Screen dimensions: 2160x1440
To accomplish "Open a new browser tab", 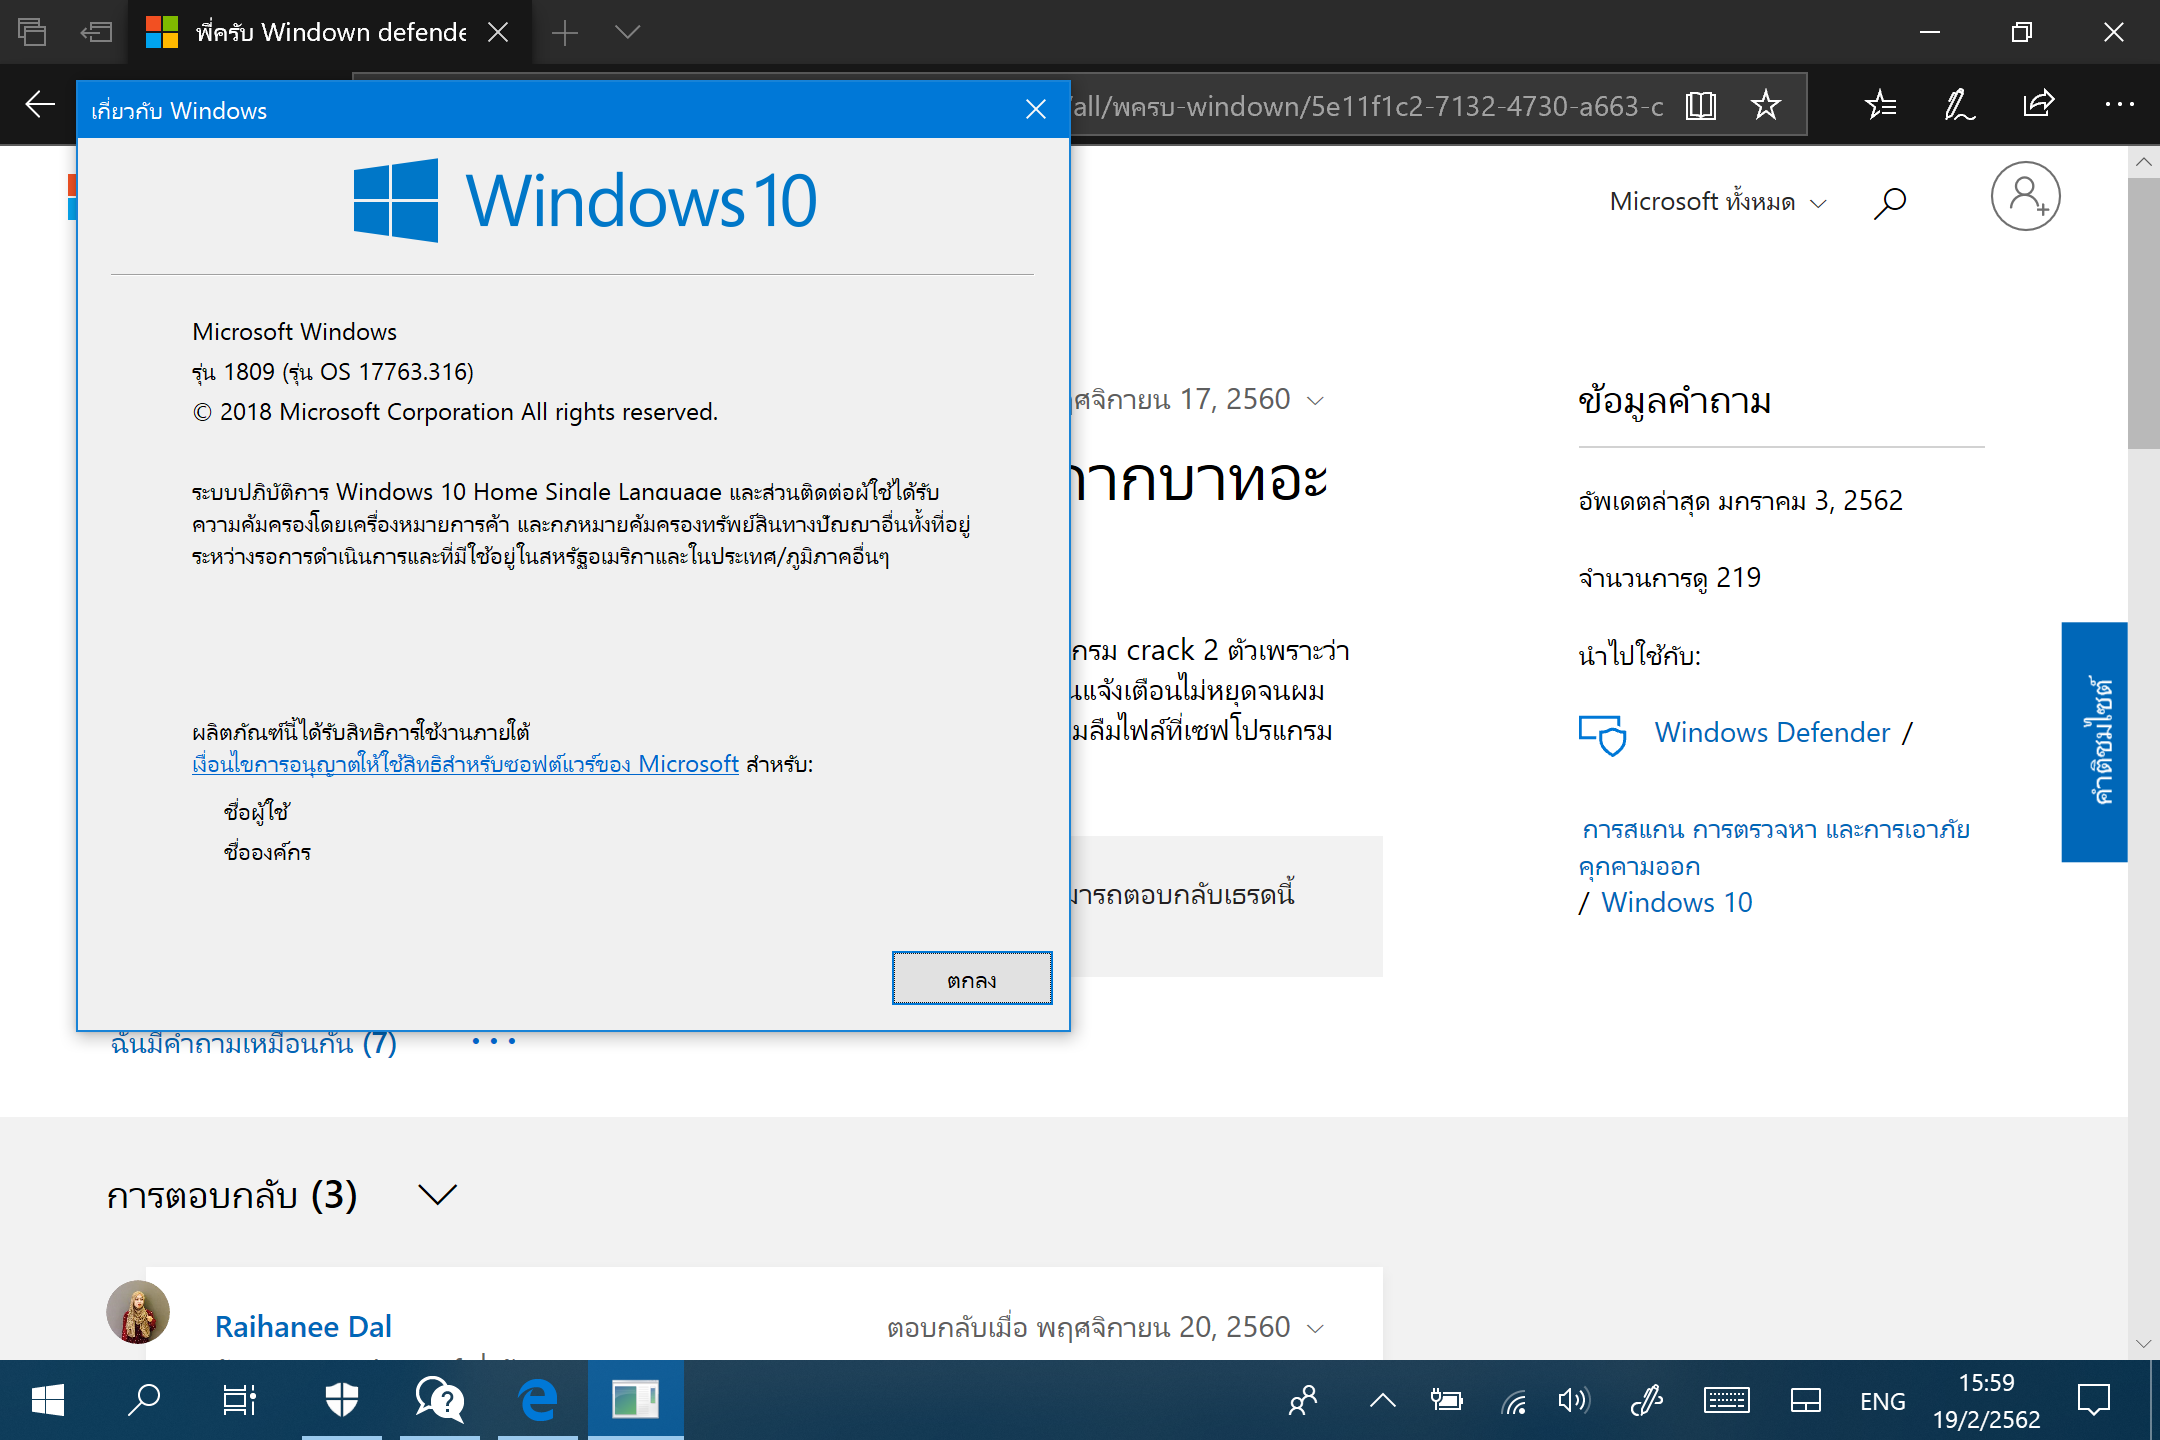I will 565,32.
